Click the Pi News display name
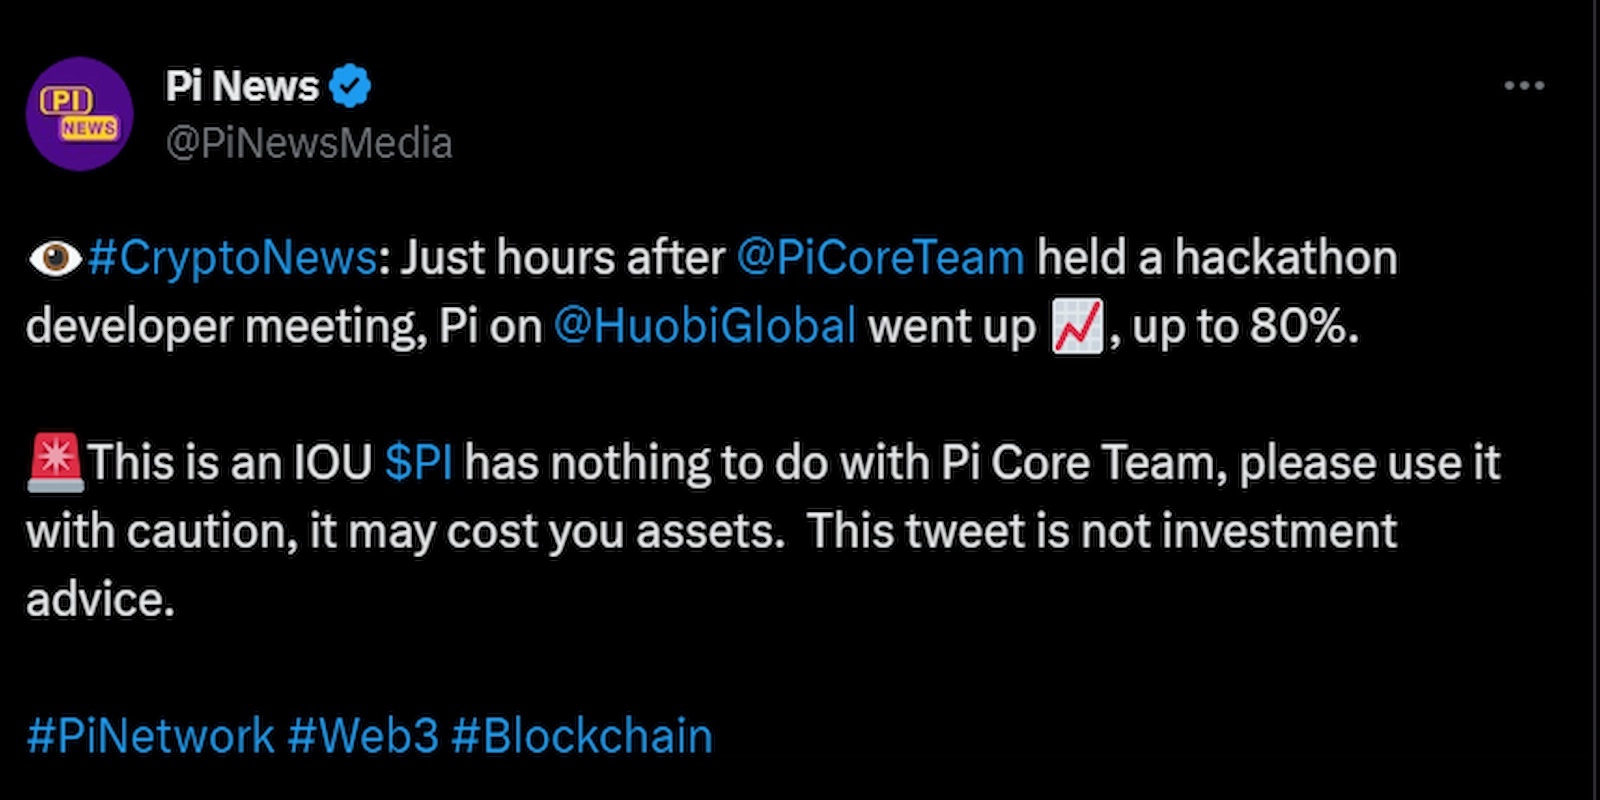 point(242,86)
